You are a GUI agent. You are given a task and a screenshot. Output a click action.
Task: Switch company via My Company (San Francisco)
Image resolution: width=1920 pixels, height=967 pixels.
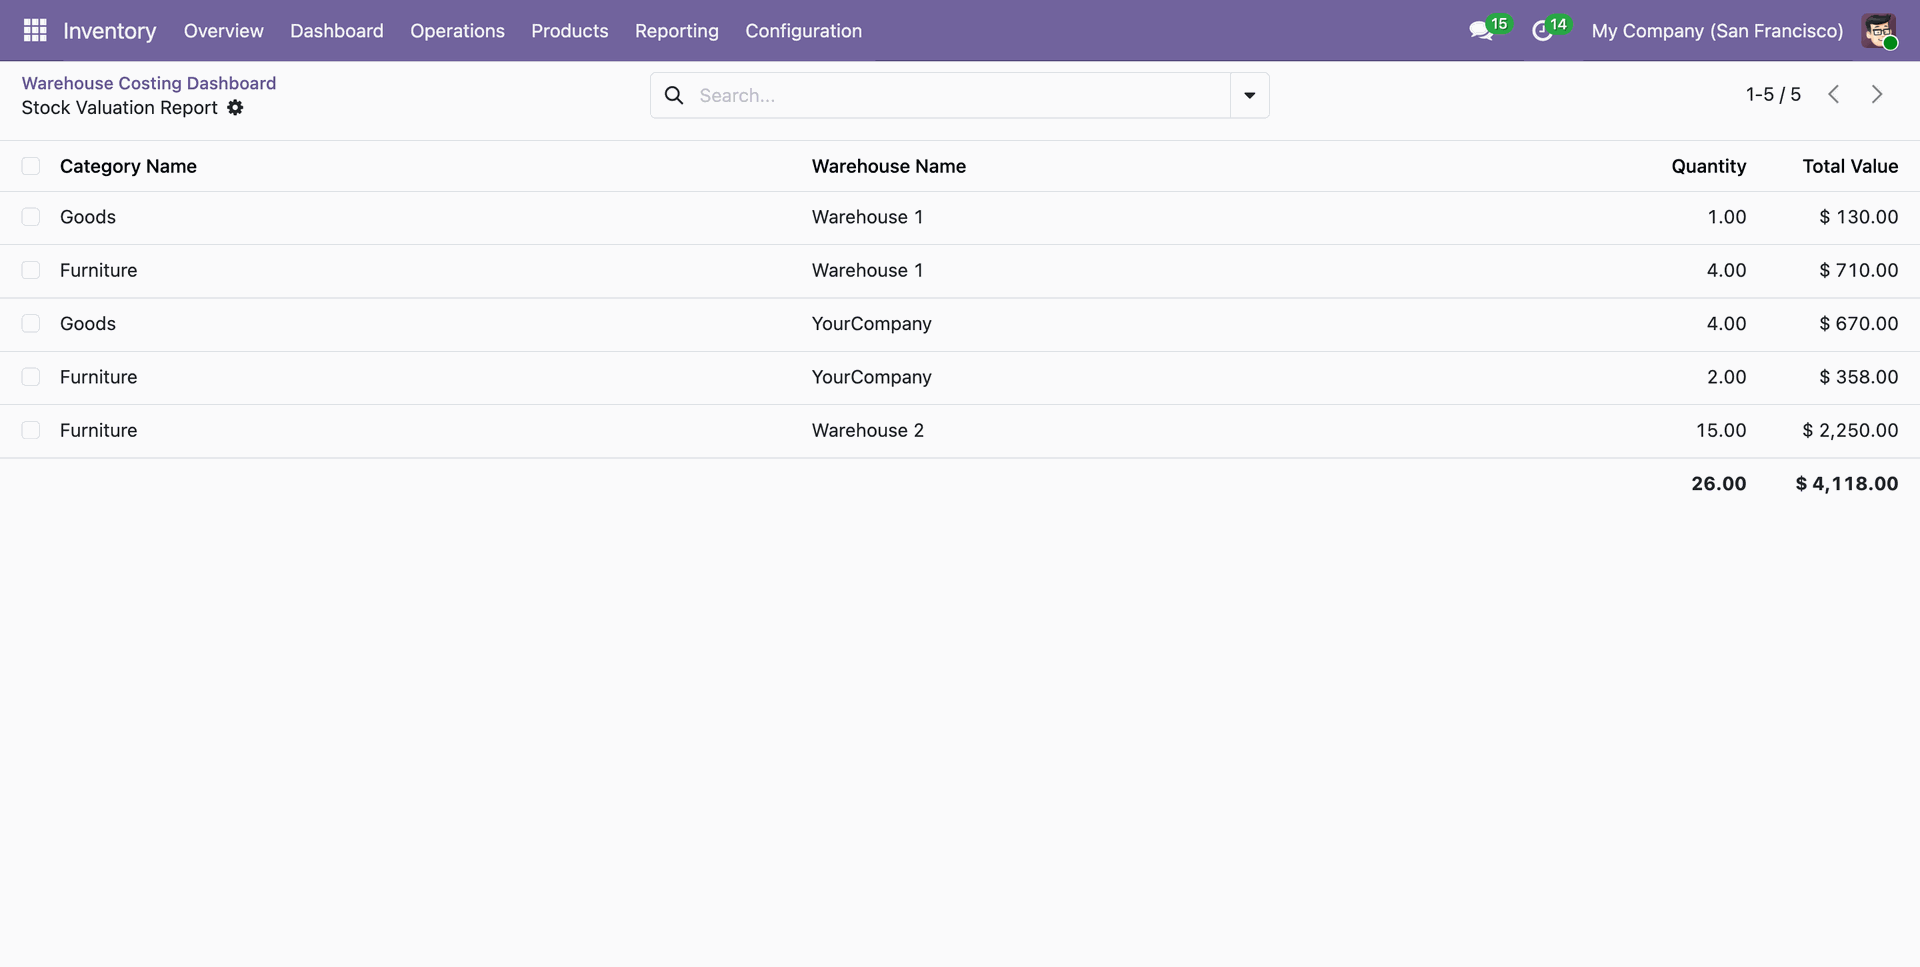coord(1717,31)
